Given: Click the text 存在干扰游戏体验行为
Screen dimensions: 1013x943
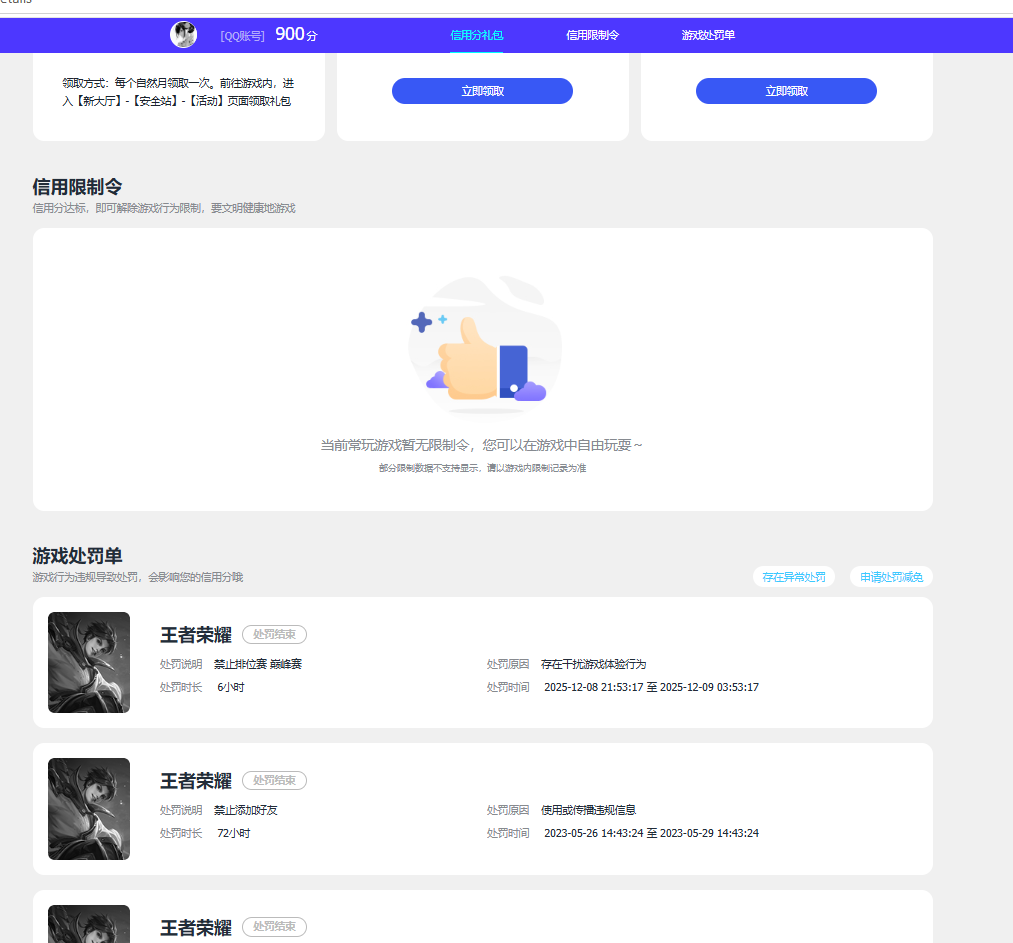Looking at the screenshot, I should tap(594, 664).
